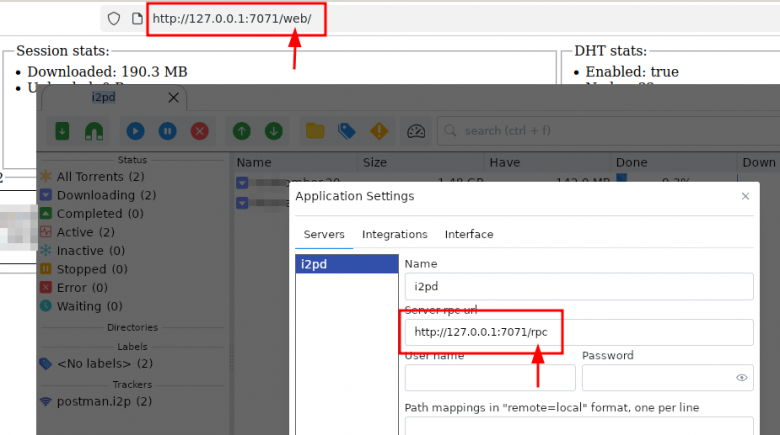780x435 pixels.
Task: Click the Server rpc url field
Action: pos(579,332)
